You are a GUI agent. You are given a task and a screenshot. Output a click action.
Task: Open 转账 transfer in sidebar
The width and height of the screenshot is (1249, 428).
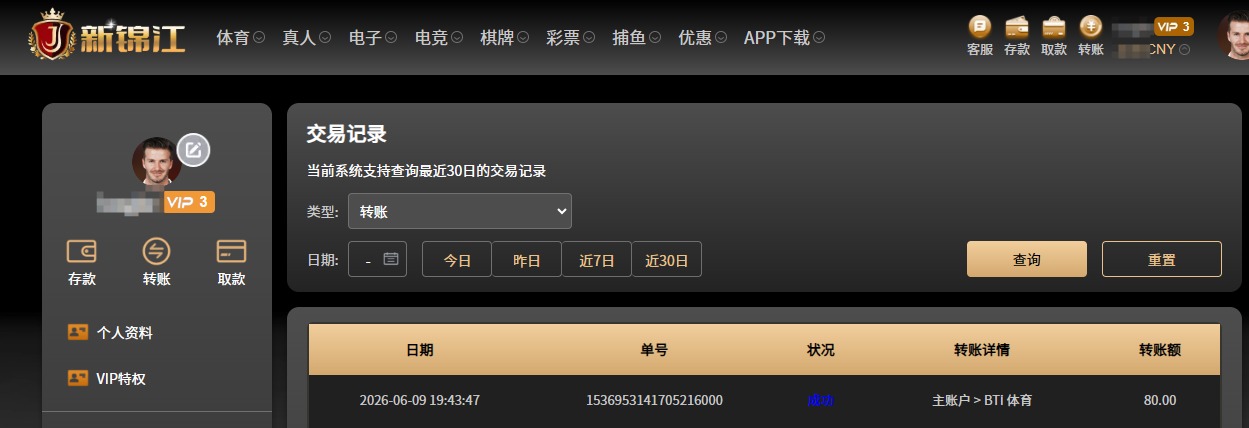pyautogui.click(x=157, y=263)
